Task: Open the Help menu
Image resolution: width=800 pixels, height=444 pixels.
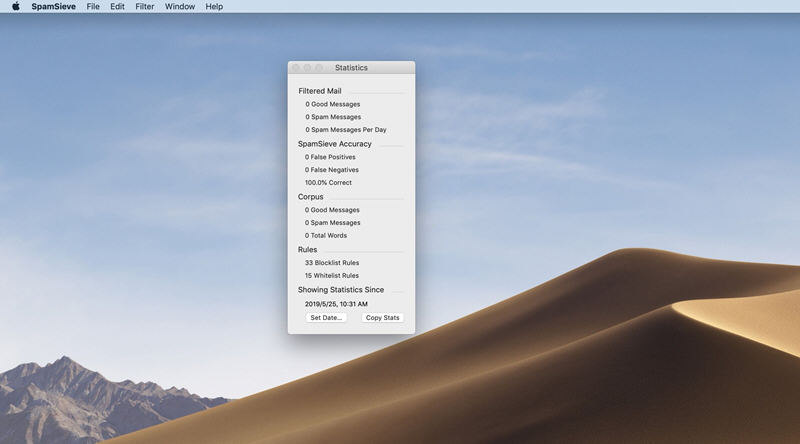Action: click(x=214, y=7)
